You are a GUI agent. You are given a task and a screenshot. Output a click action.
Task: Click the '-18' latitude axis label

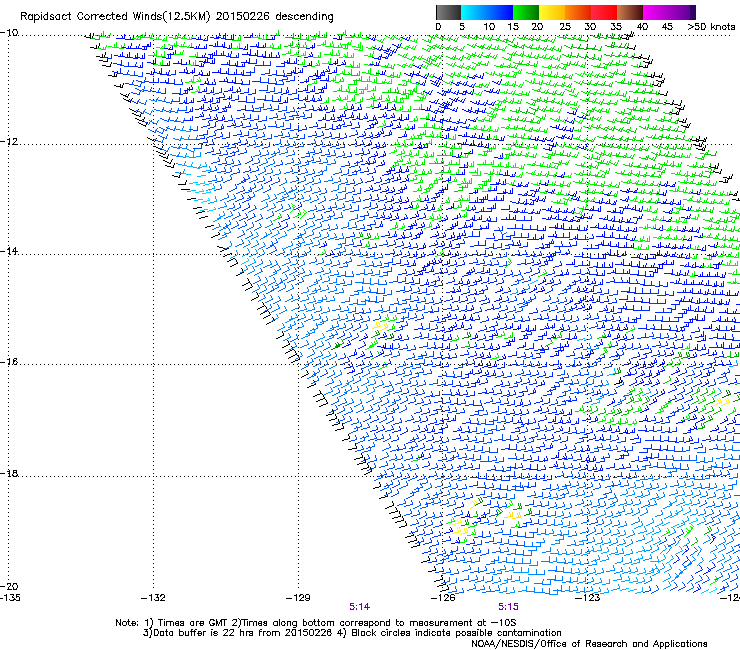pos(9,473)
